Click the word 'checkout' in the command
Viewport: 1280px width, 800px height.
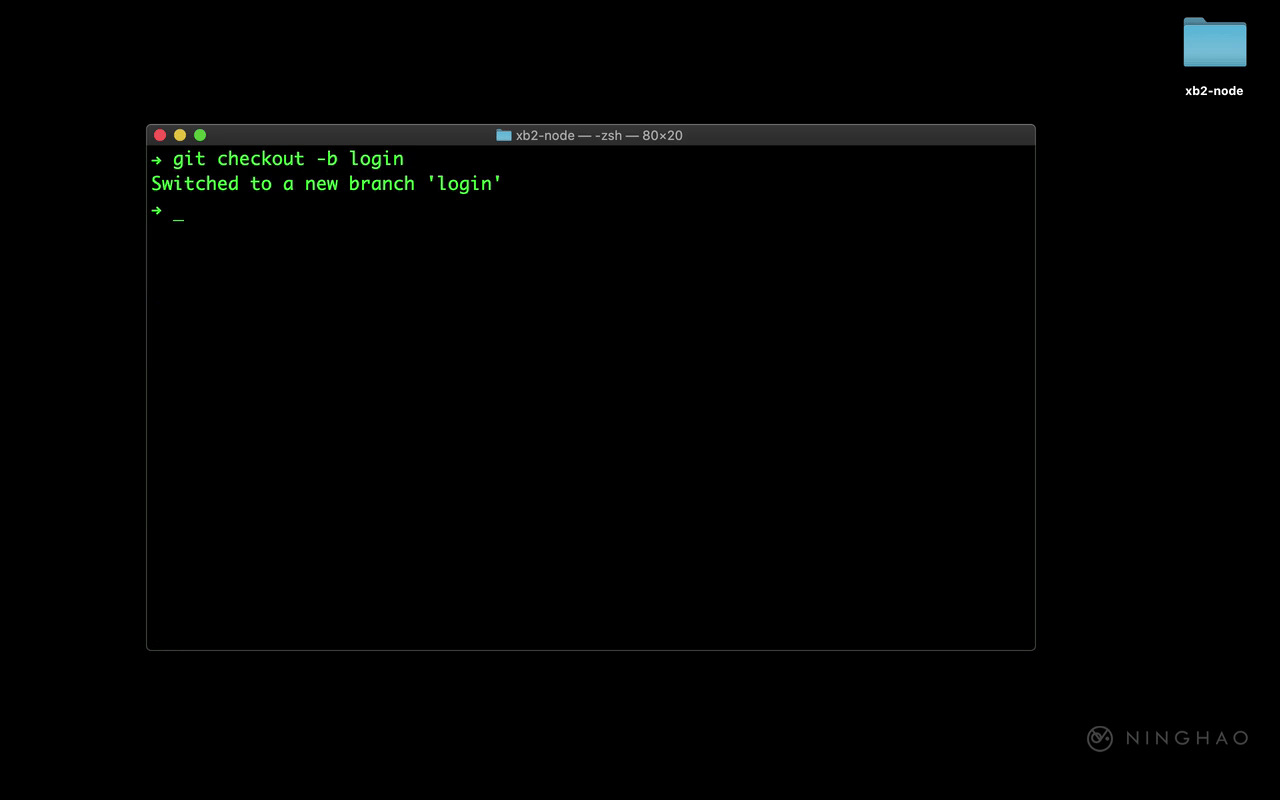(x=260, y=159)
